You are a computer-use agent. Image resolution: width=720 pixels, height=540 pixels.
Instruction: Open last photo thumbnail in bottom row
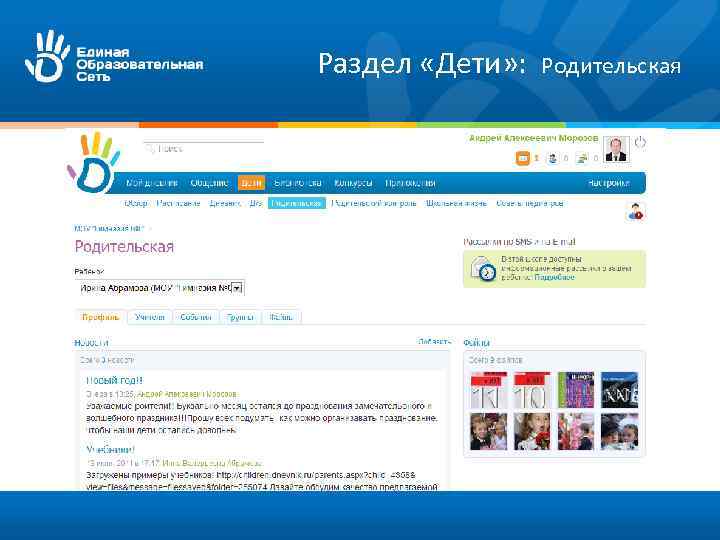pos(619,431)
